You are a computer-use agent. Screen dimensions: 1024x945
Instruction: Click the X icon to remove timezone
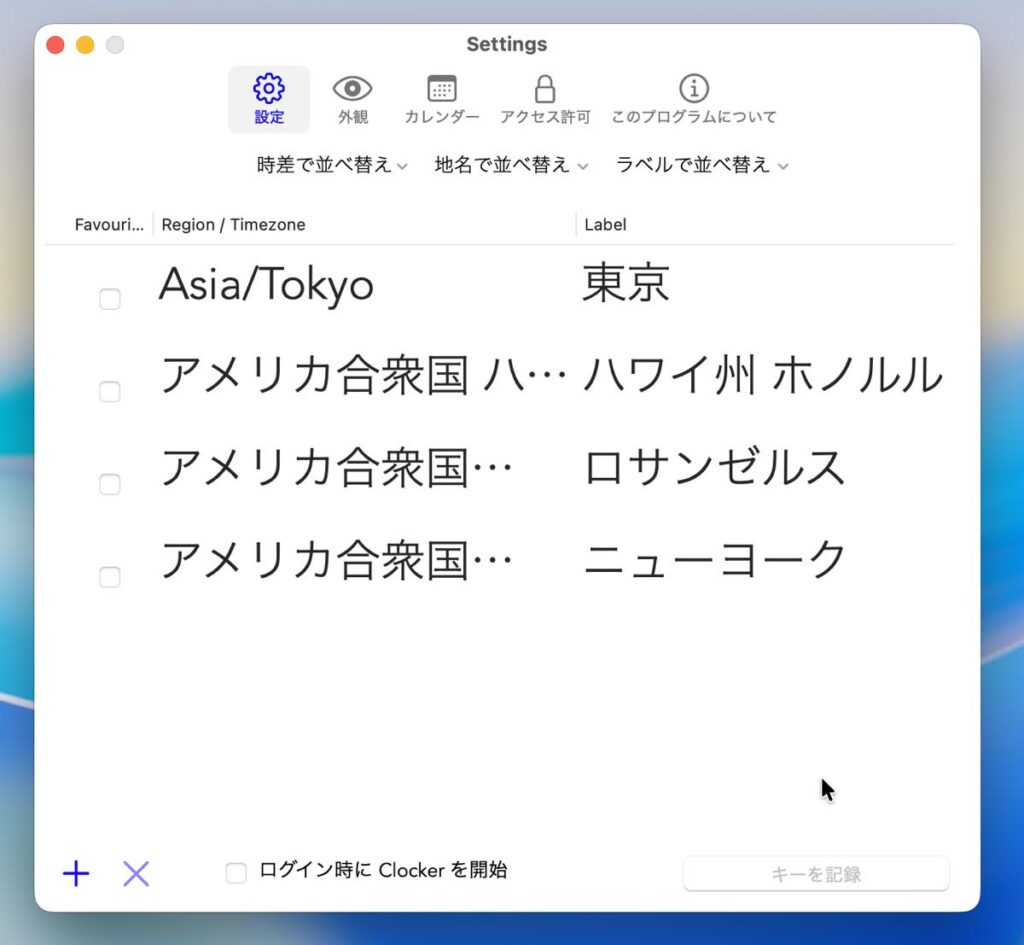tap(136, 874)
